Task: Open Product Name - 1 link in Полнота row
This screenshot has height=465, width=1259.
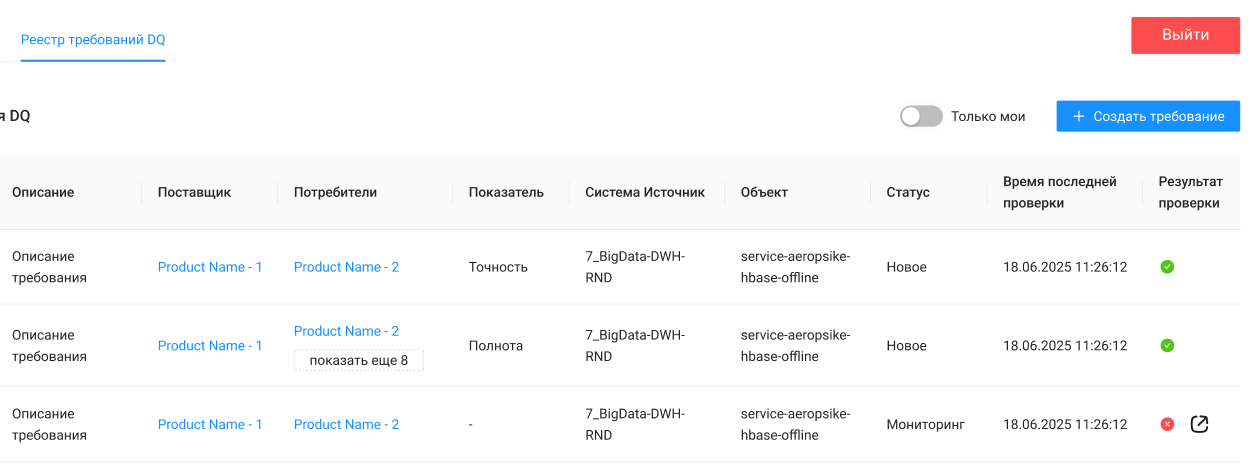Action: pyautogui.click(x=210, y=346)
